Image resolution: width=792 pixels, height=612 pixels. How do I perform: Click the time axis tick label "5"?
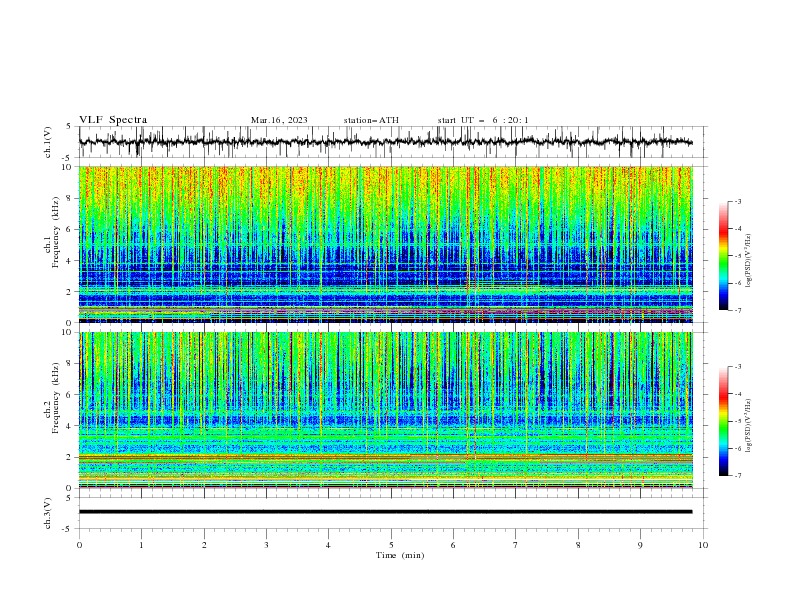pyautogui.click(x=391, y=545)
